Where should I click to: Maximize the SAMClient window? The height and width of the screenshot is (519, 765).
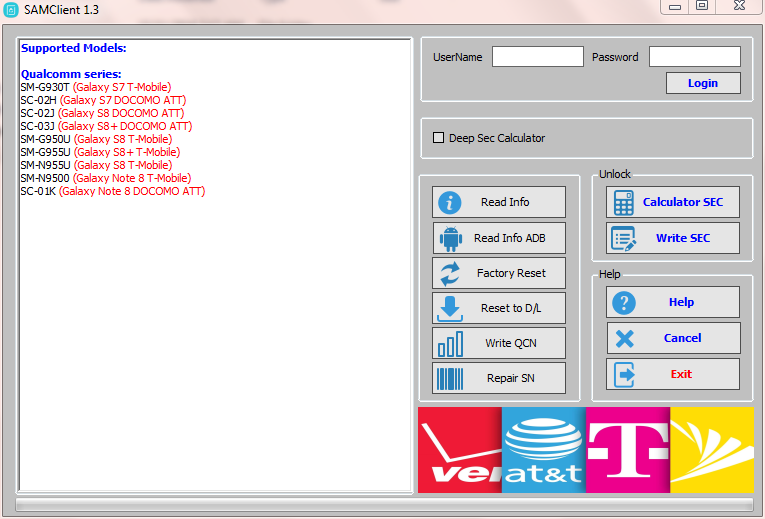[x=702, y=6]
